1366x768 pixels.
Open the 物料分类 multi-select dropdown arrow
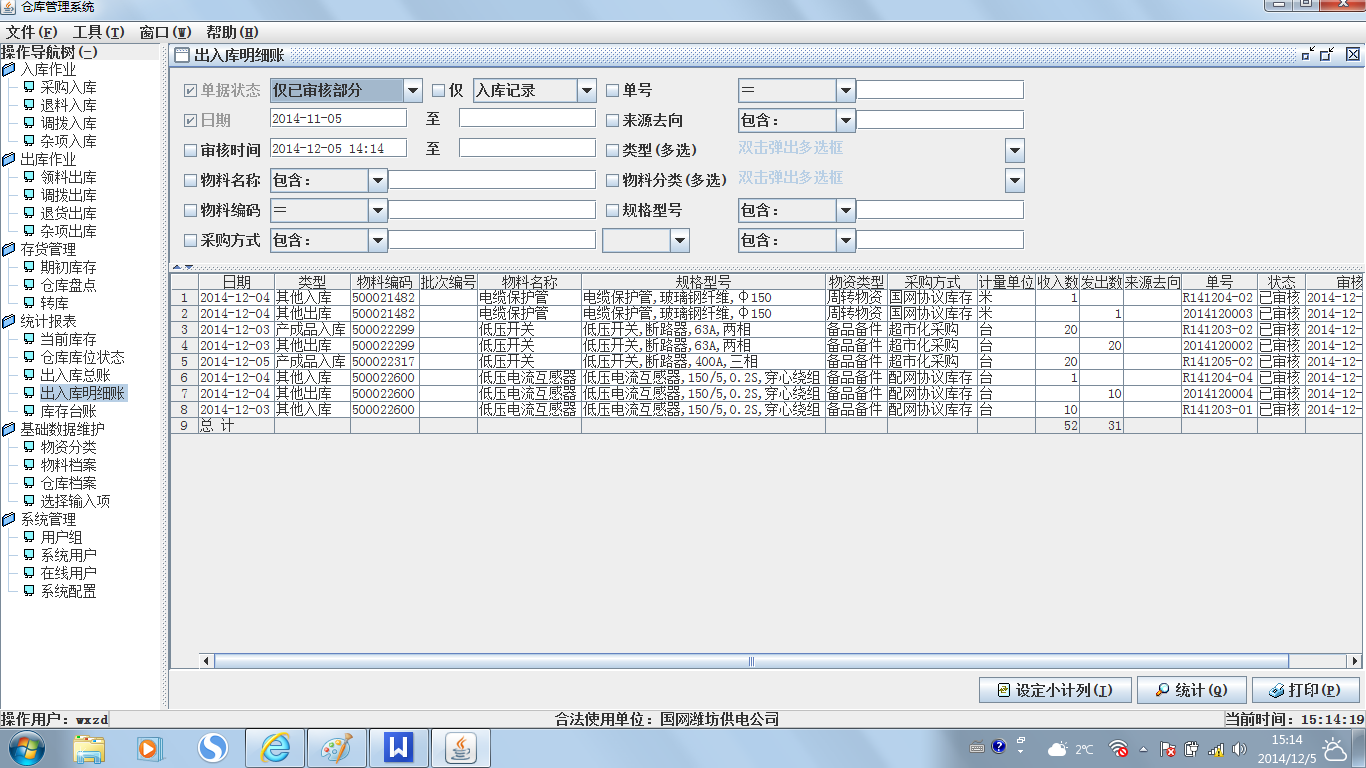coord(1015,181)
